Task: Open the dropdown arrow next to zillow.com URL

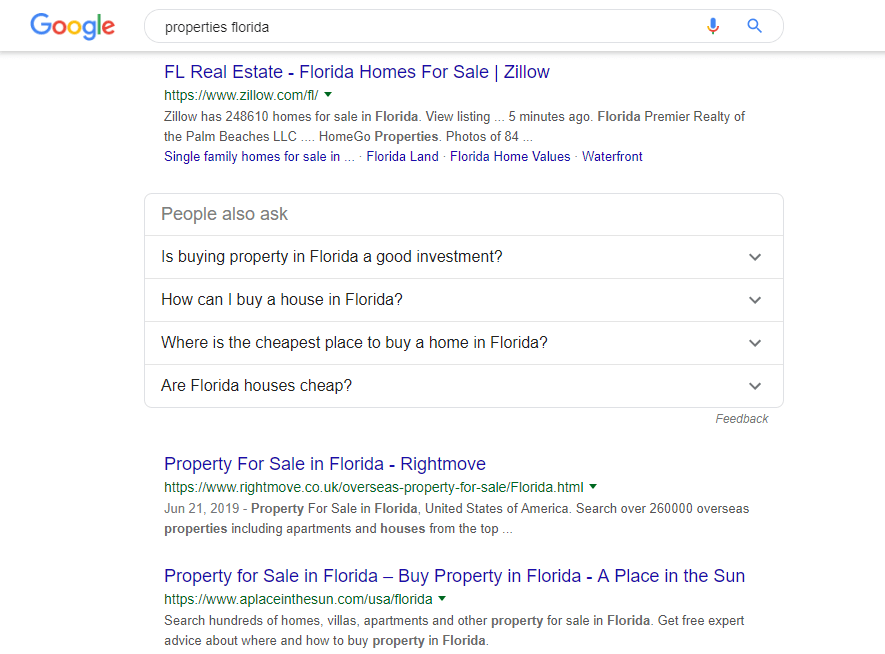Action: pos(328,94)
